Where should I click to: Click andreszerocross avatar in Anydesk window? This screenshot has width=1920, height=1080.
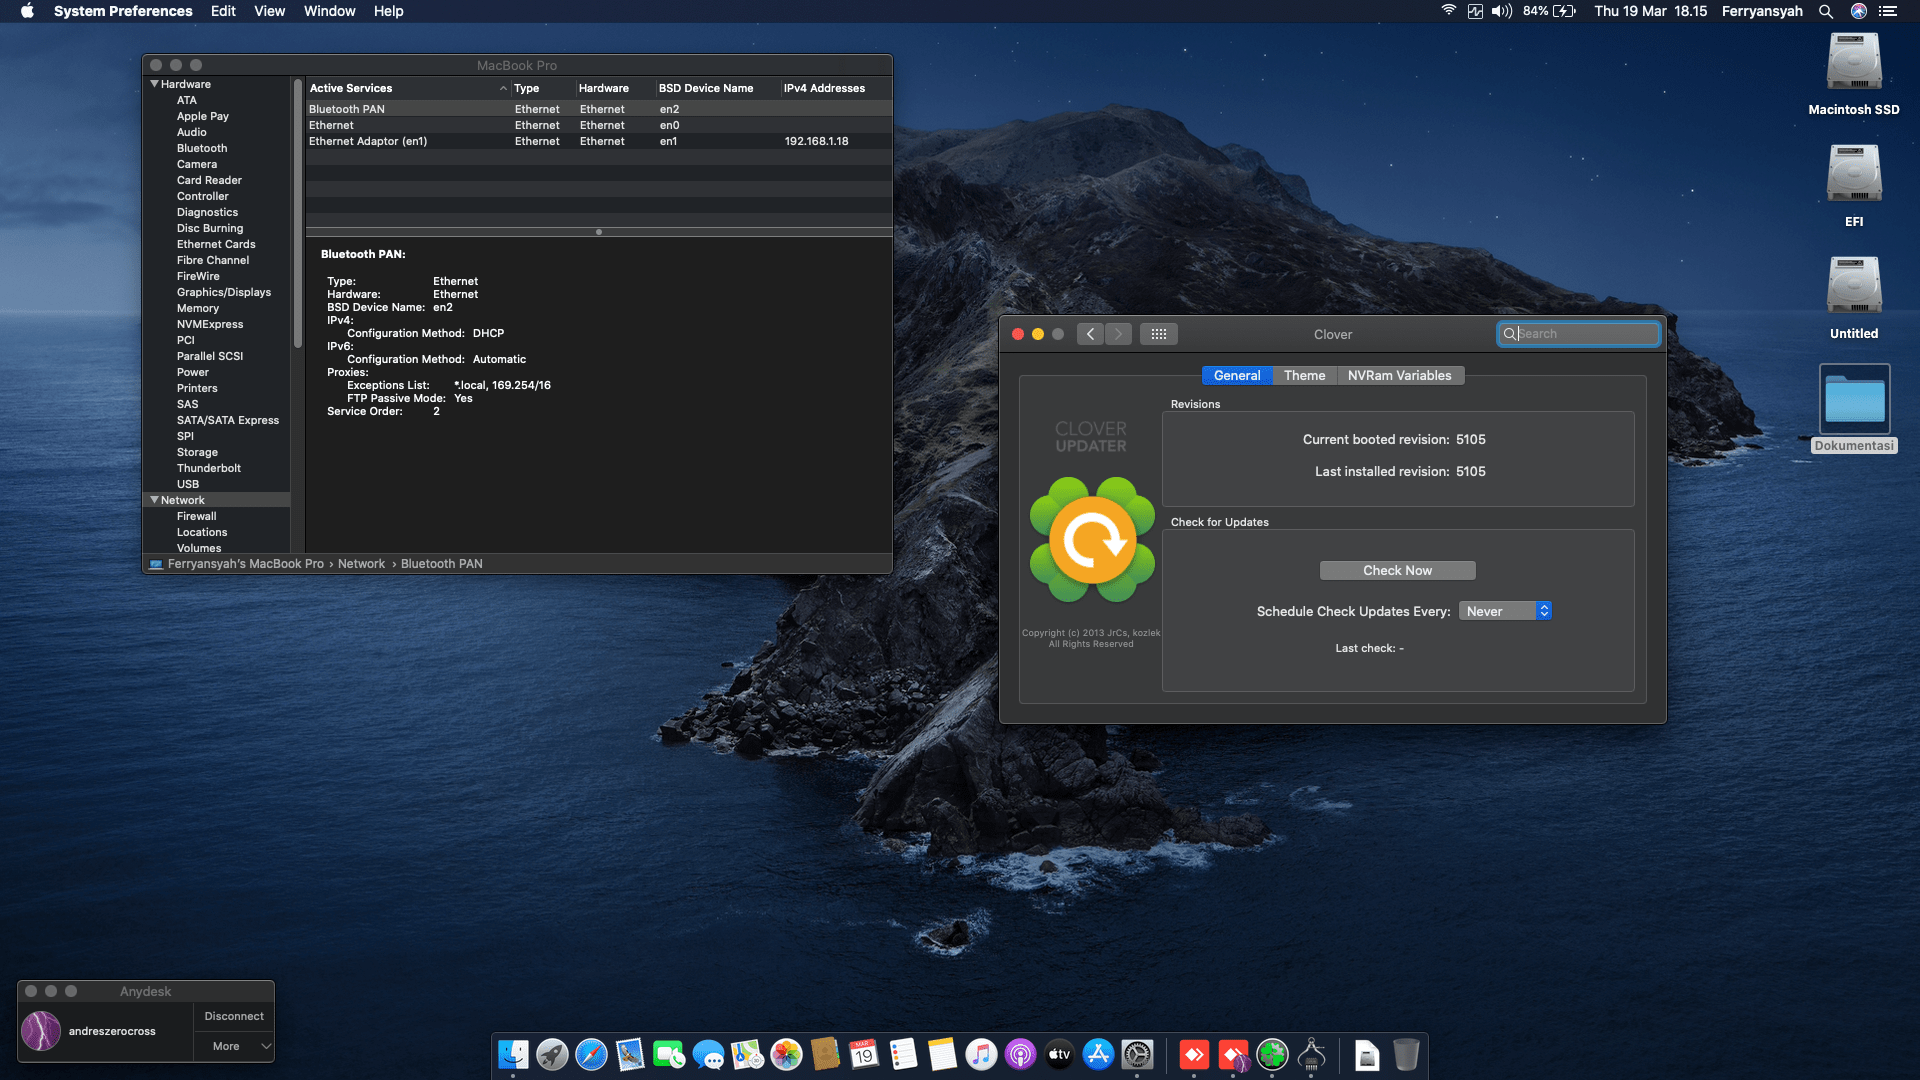[41, 1031]
